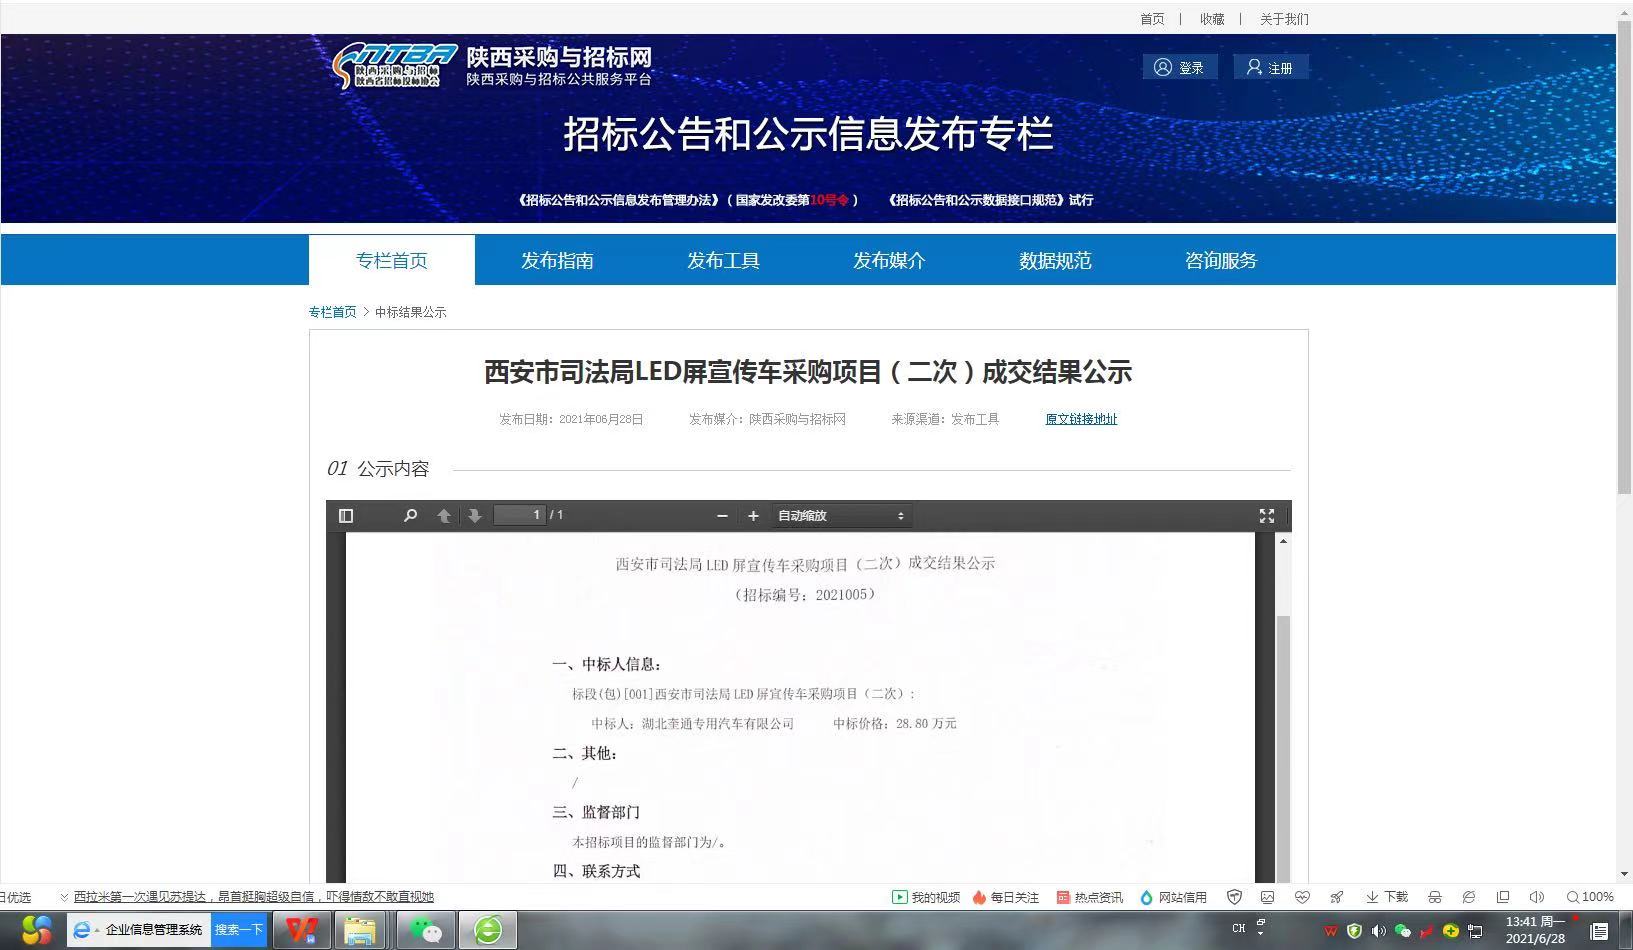Open the 关于我们 link
Image resolution: width=1633 pixels, height=950 pixels.
click(x=1284, y=19)
